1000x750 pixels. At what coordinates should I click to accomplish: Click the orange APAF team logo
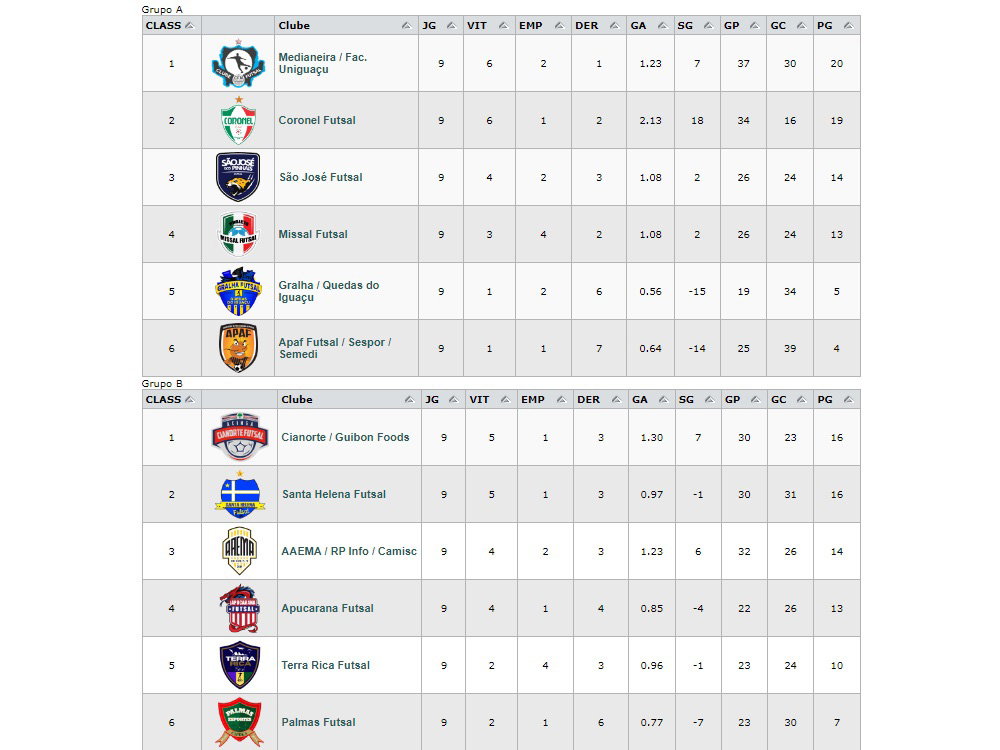tap(238, 348)
